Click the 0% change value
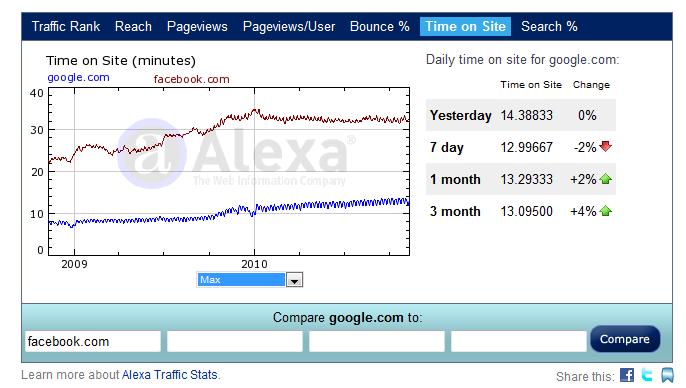686x388 pixels. [x=587, y=115]
